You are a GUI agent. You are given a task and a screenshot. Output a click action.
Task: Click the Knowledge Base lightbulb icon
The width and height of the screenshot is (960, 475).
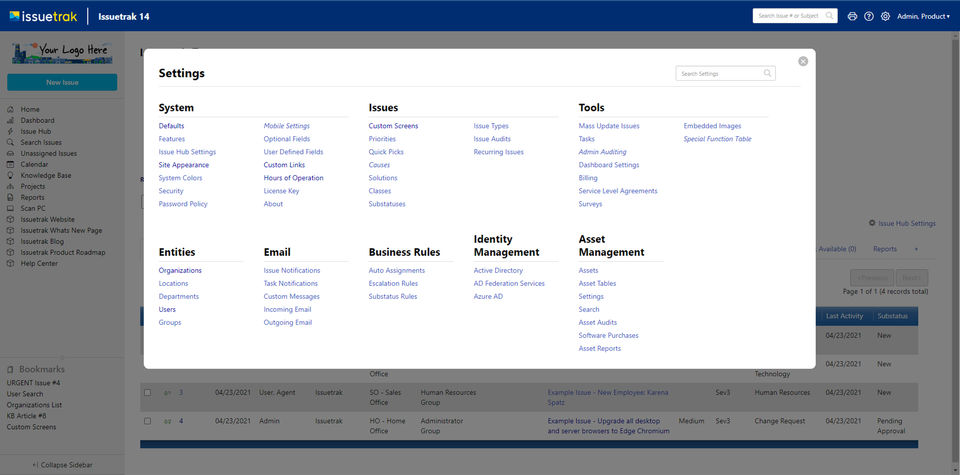(10, 176)
